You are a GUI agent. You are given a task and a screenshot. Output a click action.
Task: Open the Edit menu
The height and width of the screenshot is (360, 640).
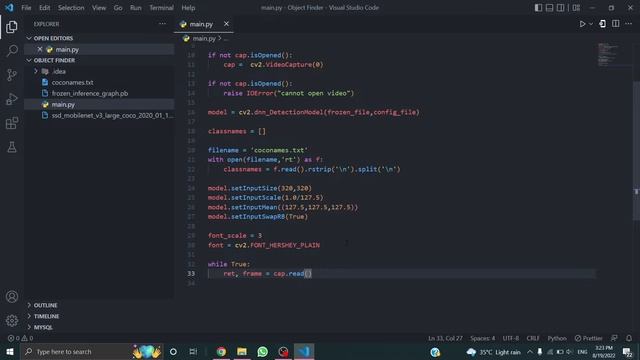44,8
